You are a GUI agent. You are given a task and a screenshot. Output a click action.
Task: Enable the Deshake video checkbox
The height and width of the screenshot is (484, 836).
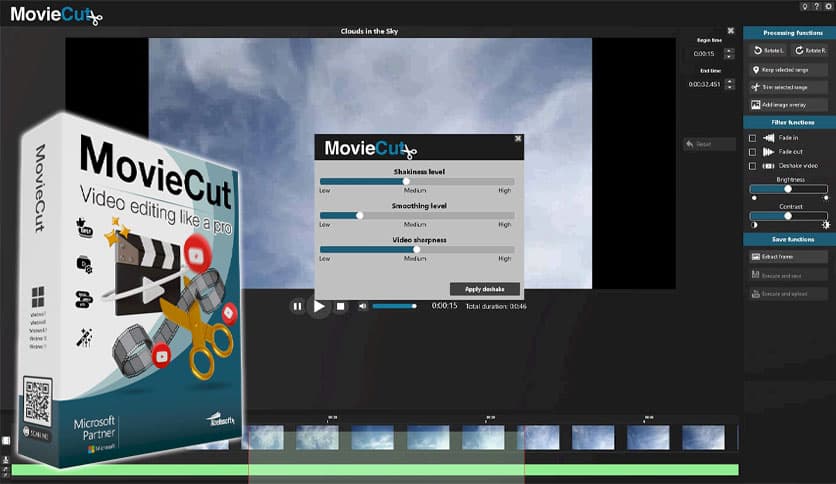(752, 166)
